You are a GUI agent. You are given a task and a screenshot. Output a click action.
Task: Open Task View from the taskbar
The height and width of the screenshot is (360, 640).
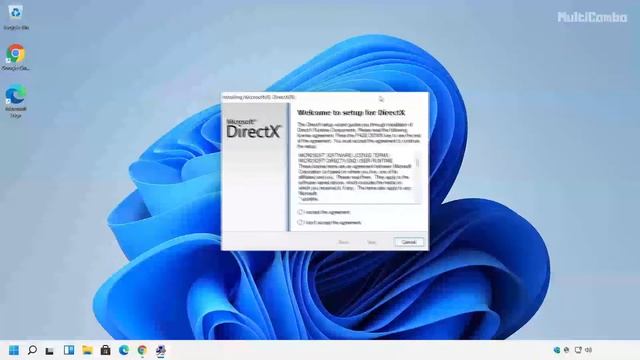[50, 350]
